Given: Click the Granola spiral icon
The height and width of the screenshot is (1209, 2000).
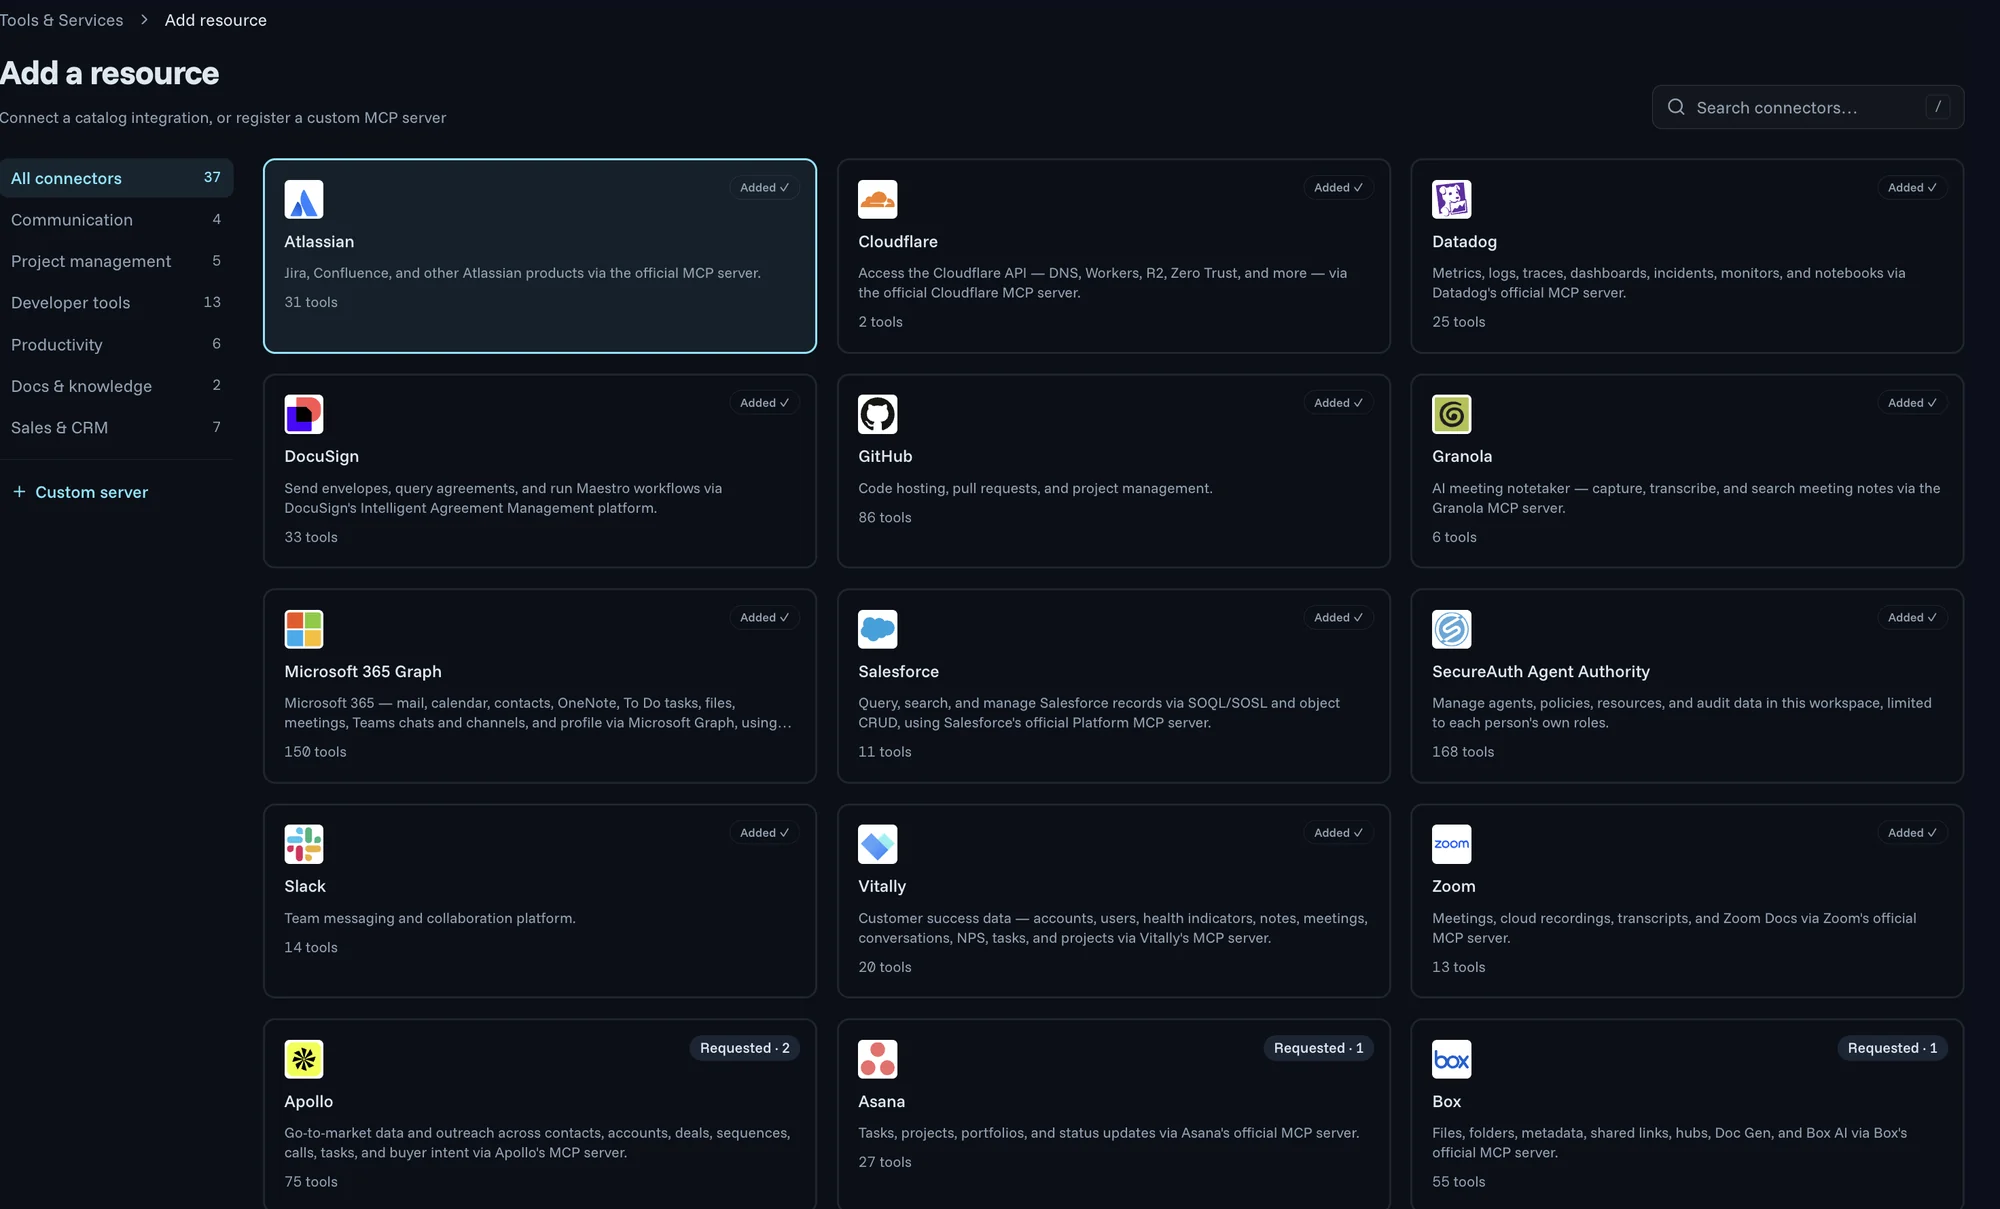Looking at the screenshot, I should 1452,414.
